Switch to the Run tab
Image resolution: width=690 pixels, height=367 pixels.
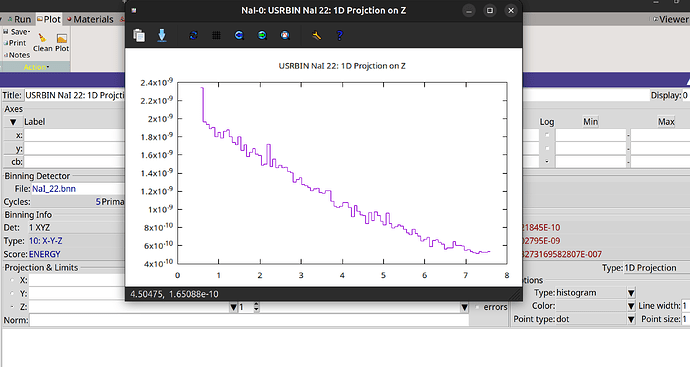pyautogui.click(x=19, y=19)
